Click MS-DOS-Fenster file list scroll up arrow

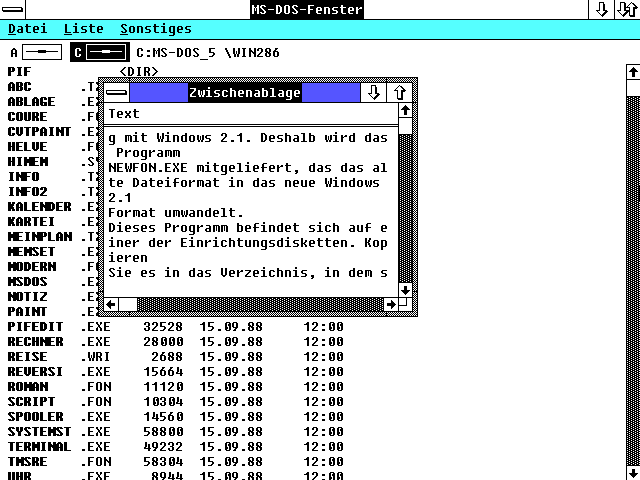pos(633,72)
